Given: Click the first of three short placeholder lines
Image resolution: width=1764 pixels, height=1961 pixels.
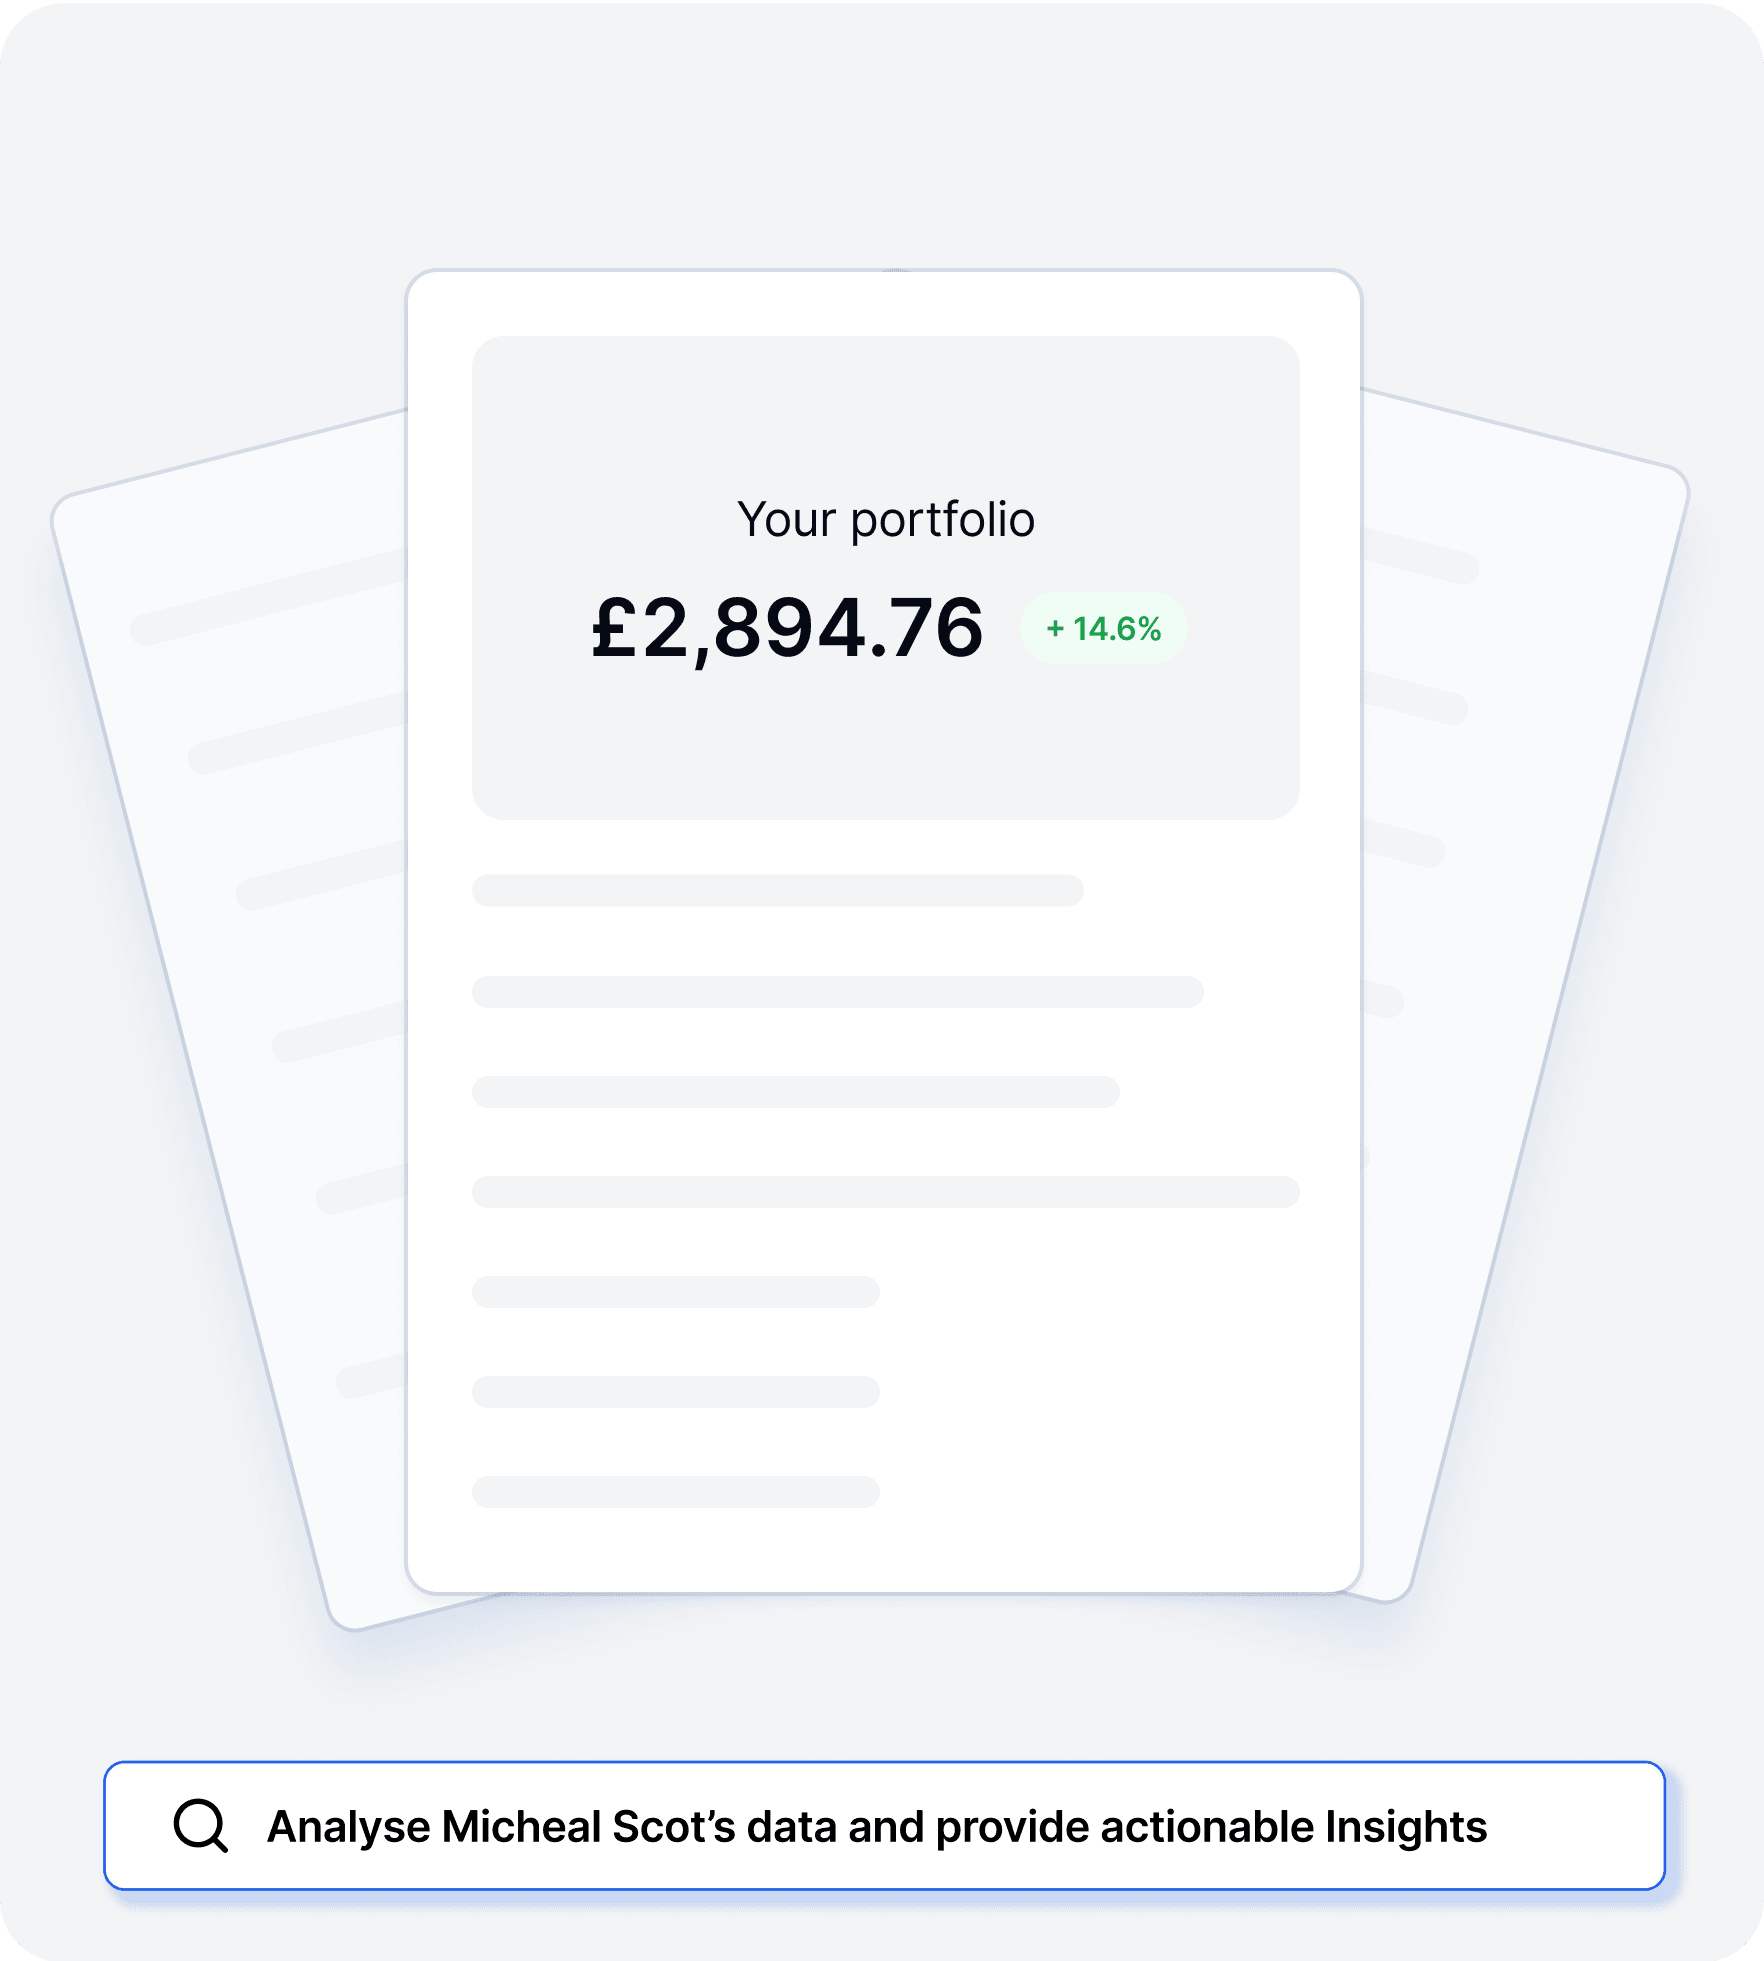Looking at the screenshot, I should coord(676,1291).
